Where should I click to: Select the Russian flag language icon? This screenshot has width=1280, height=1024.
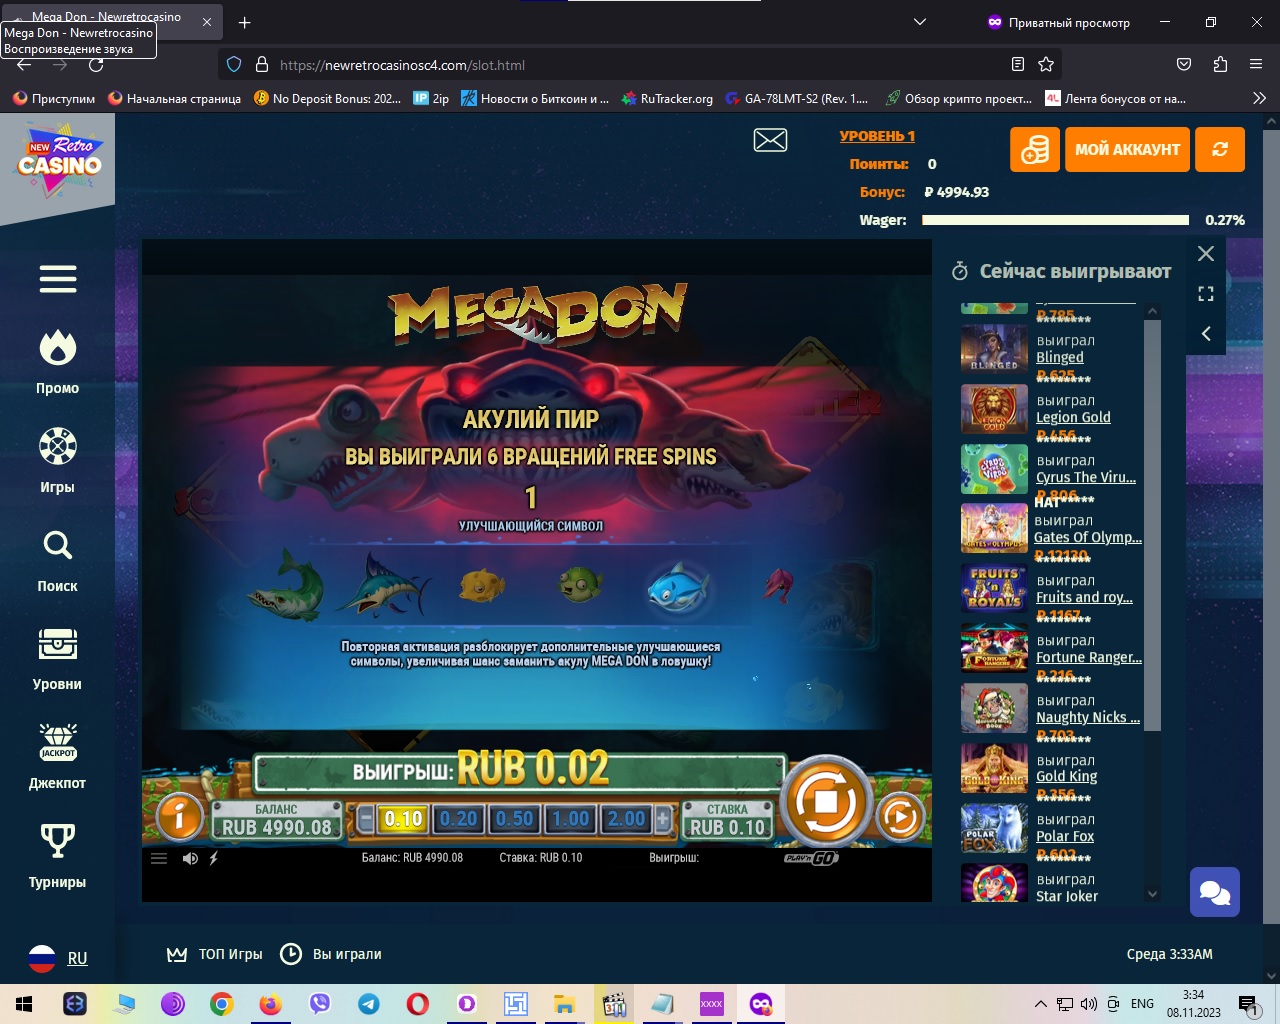click(x=42, y=958)
